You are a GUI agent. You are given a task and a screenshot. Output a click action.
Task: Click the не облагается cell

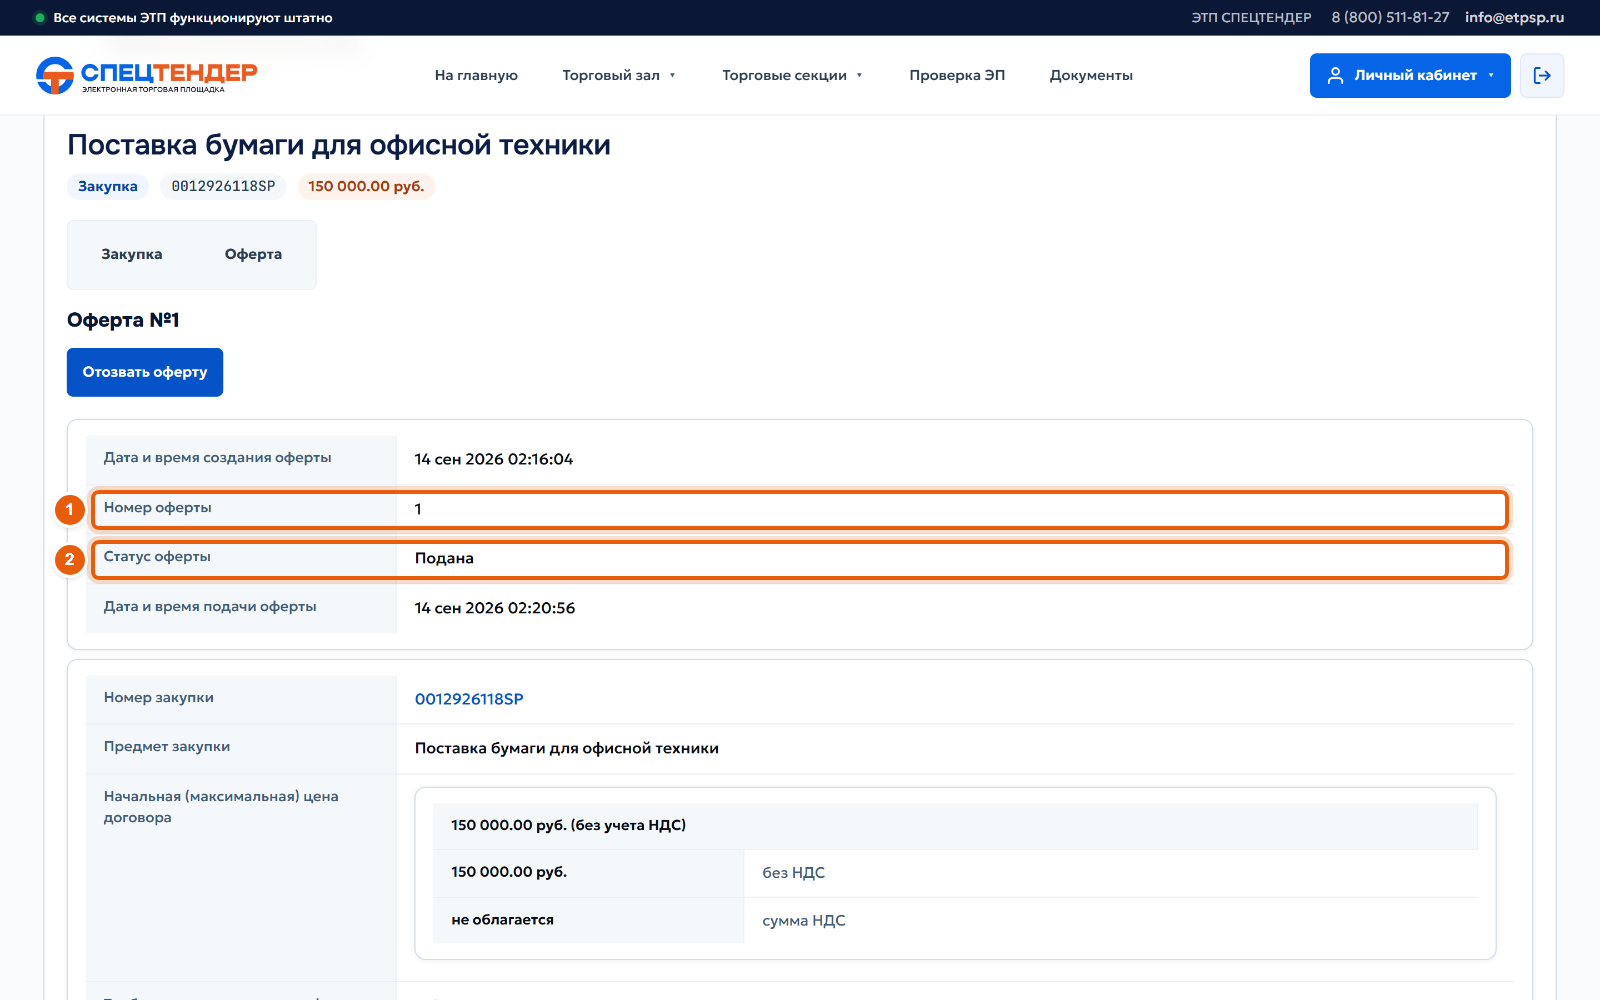point(589,920)
